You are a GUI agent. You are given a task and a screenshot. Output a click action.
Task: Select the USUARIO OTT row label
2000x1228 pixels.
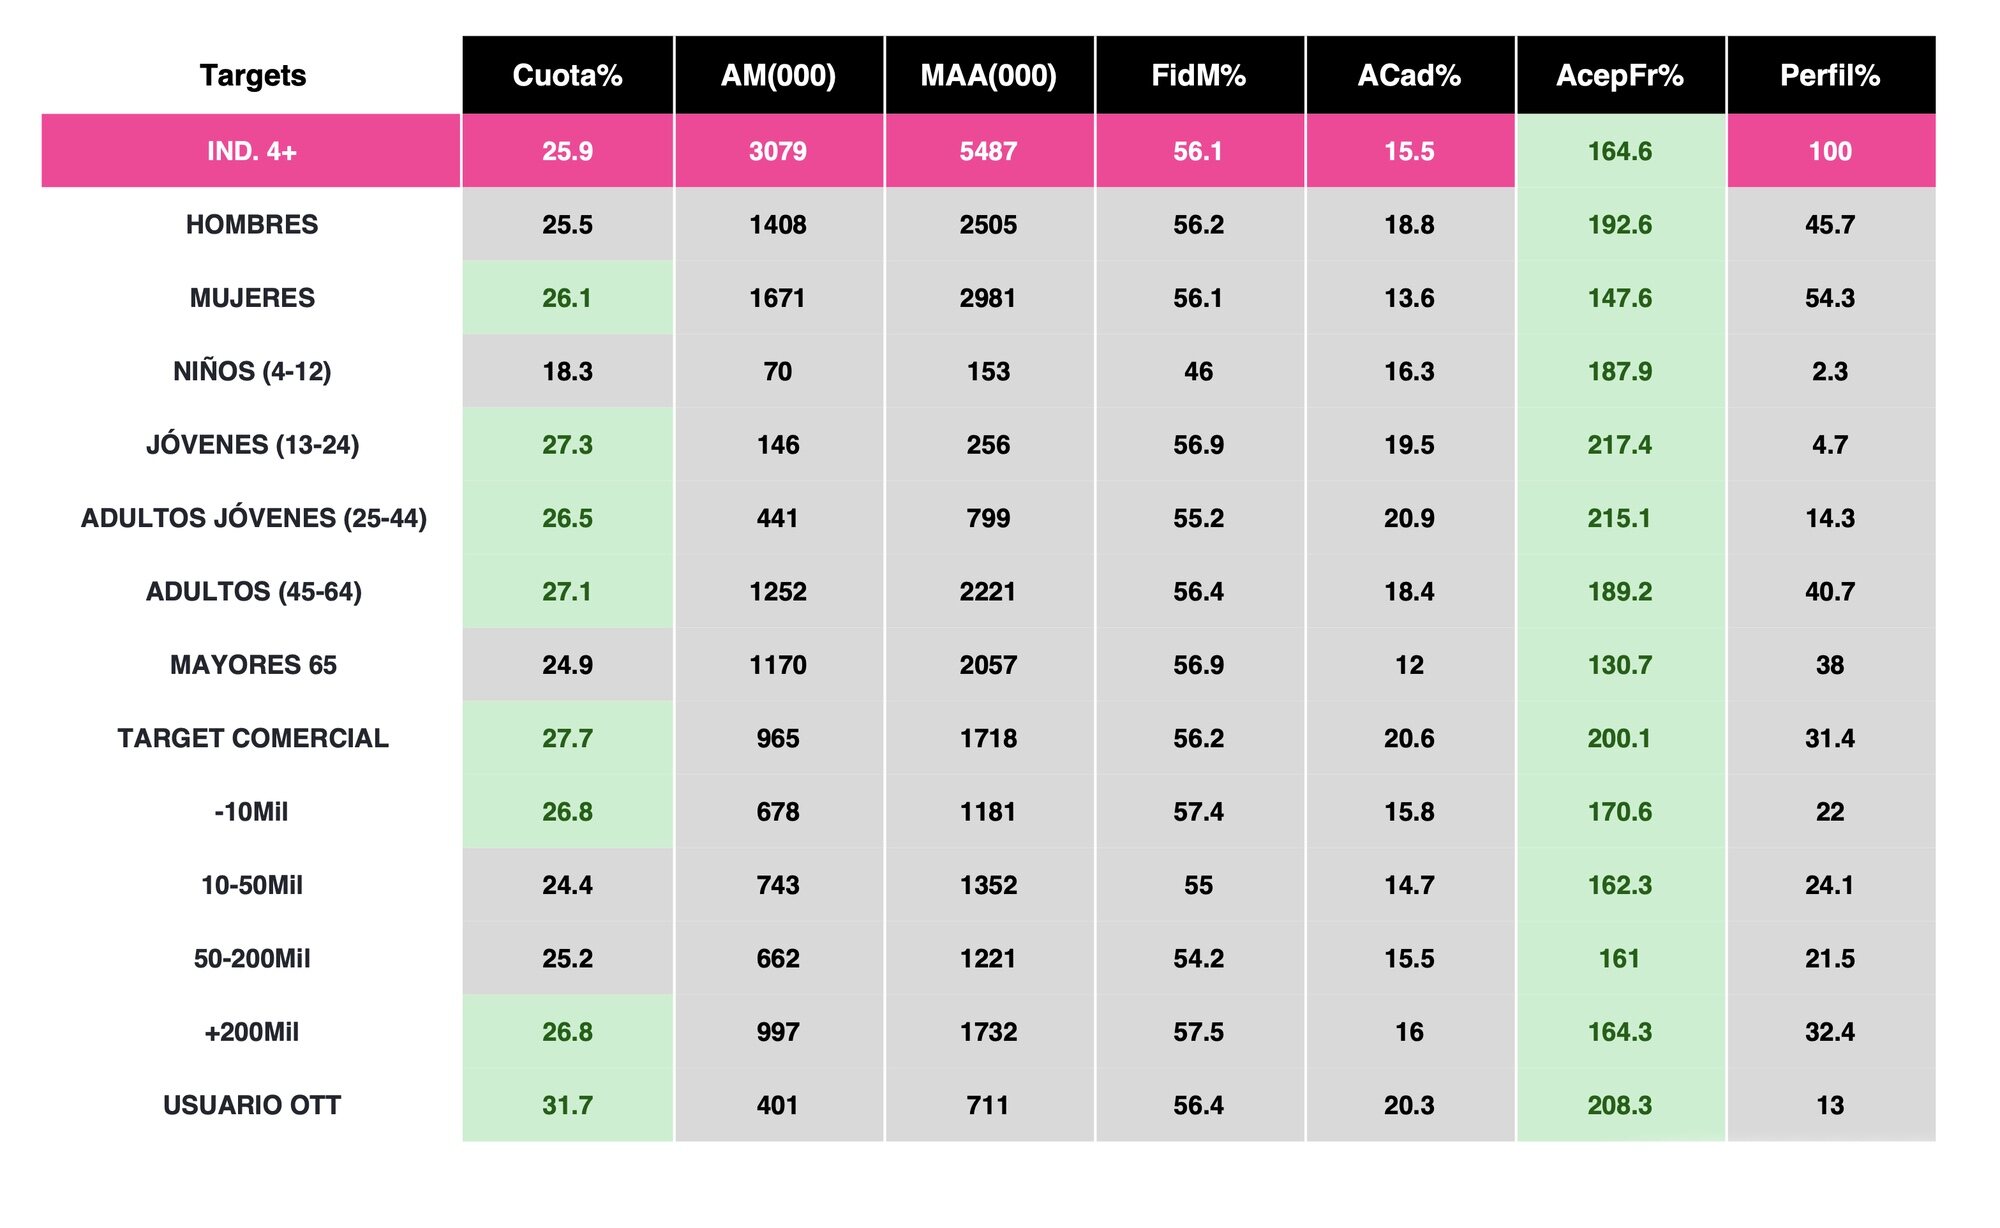tap(252, 1105)
